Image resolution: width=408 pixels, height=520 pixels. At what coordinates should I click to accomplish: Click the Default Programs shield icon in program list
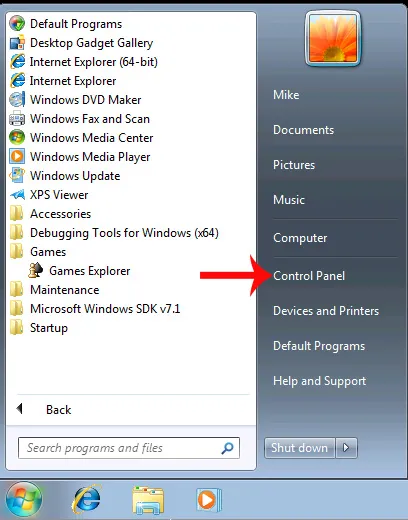(17, 24)
